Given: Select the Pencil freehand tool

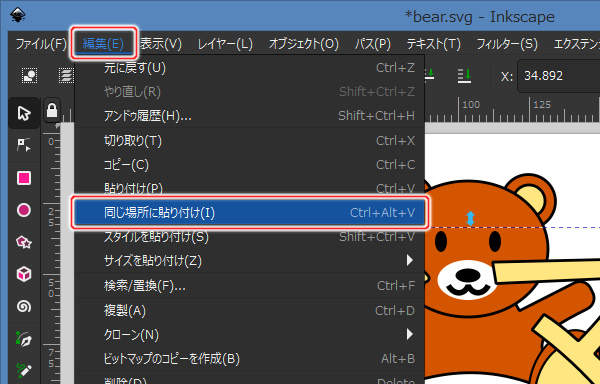Looking at the screenshot, I should pyautogui.click(x=24, y=370).
